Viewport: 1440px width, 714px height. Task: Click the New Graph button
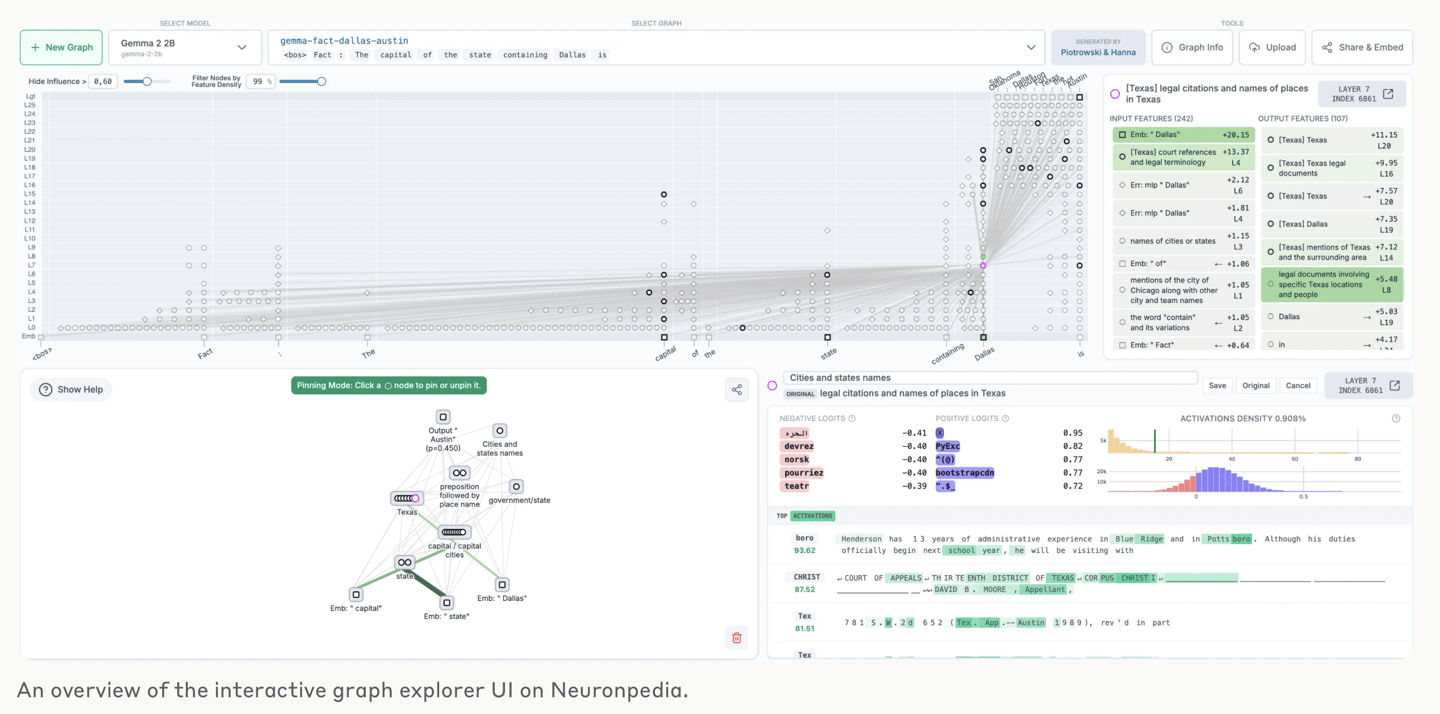pos(61,47)
